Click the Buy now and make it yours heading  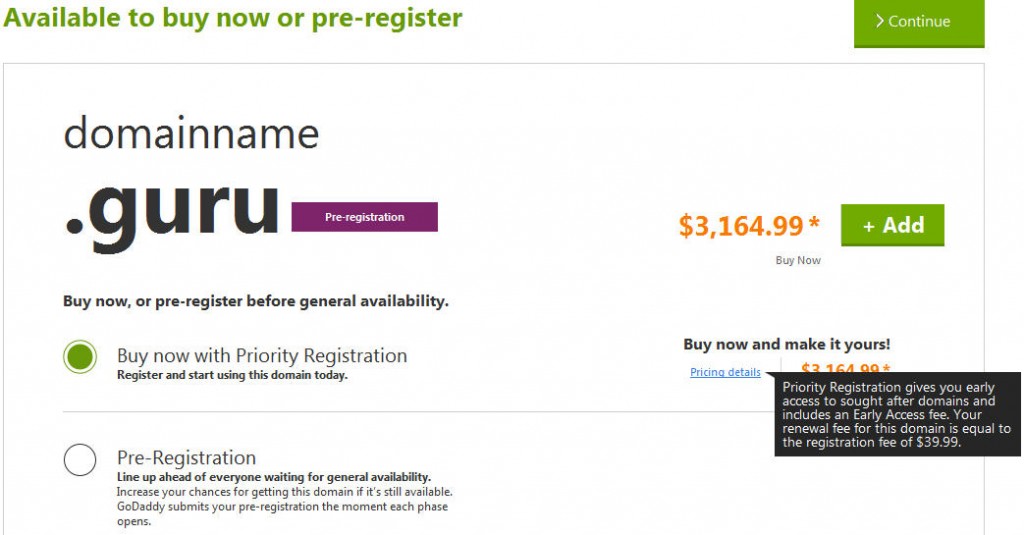(786, 344)
